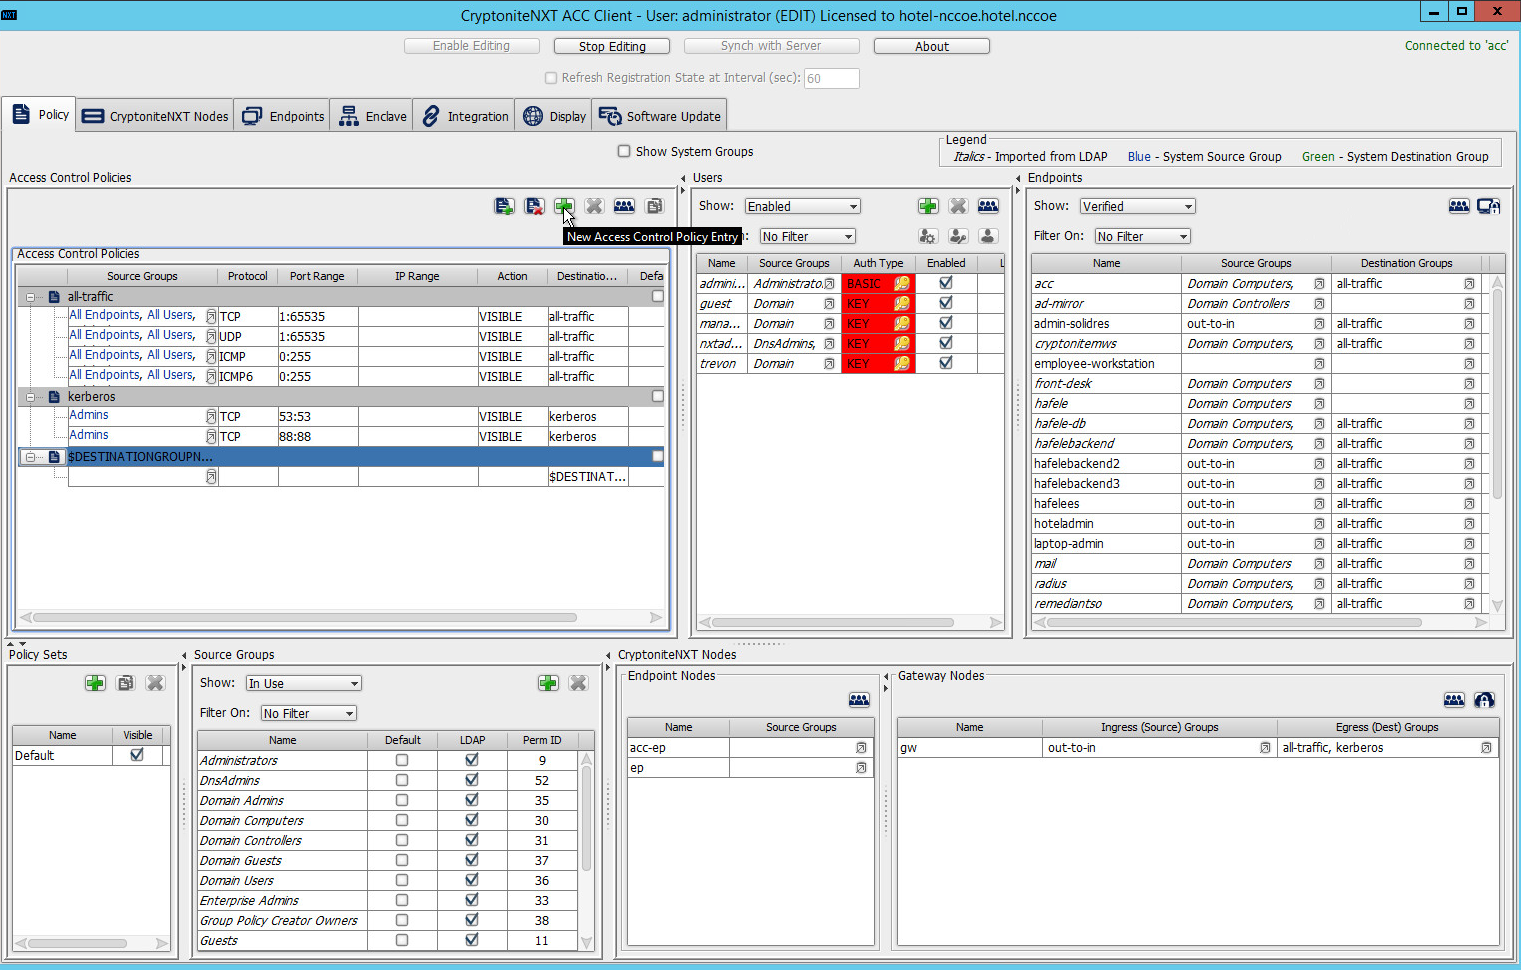
Task: Click the add policy document icon
Action: [x=504, y=206]
